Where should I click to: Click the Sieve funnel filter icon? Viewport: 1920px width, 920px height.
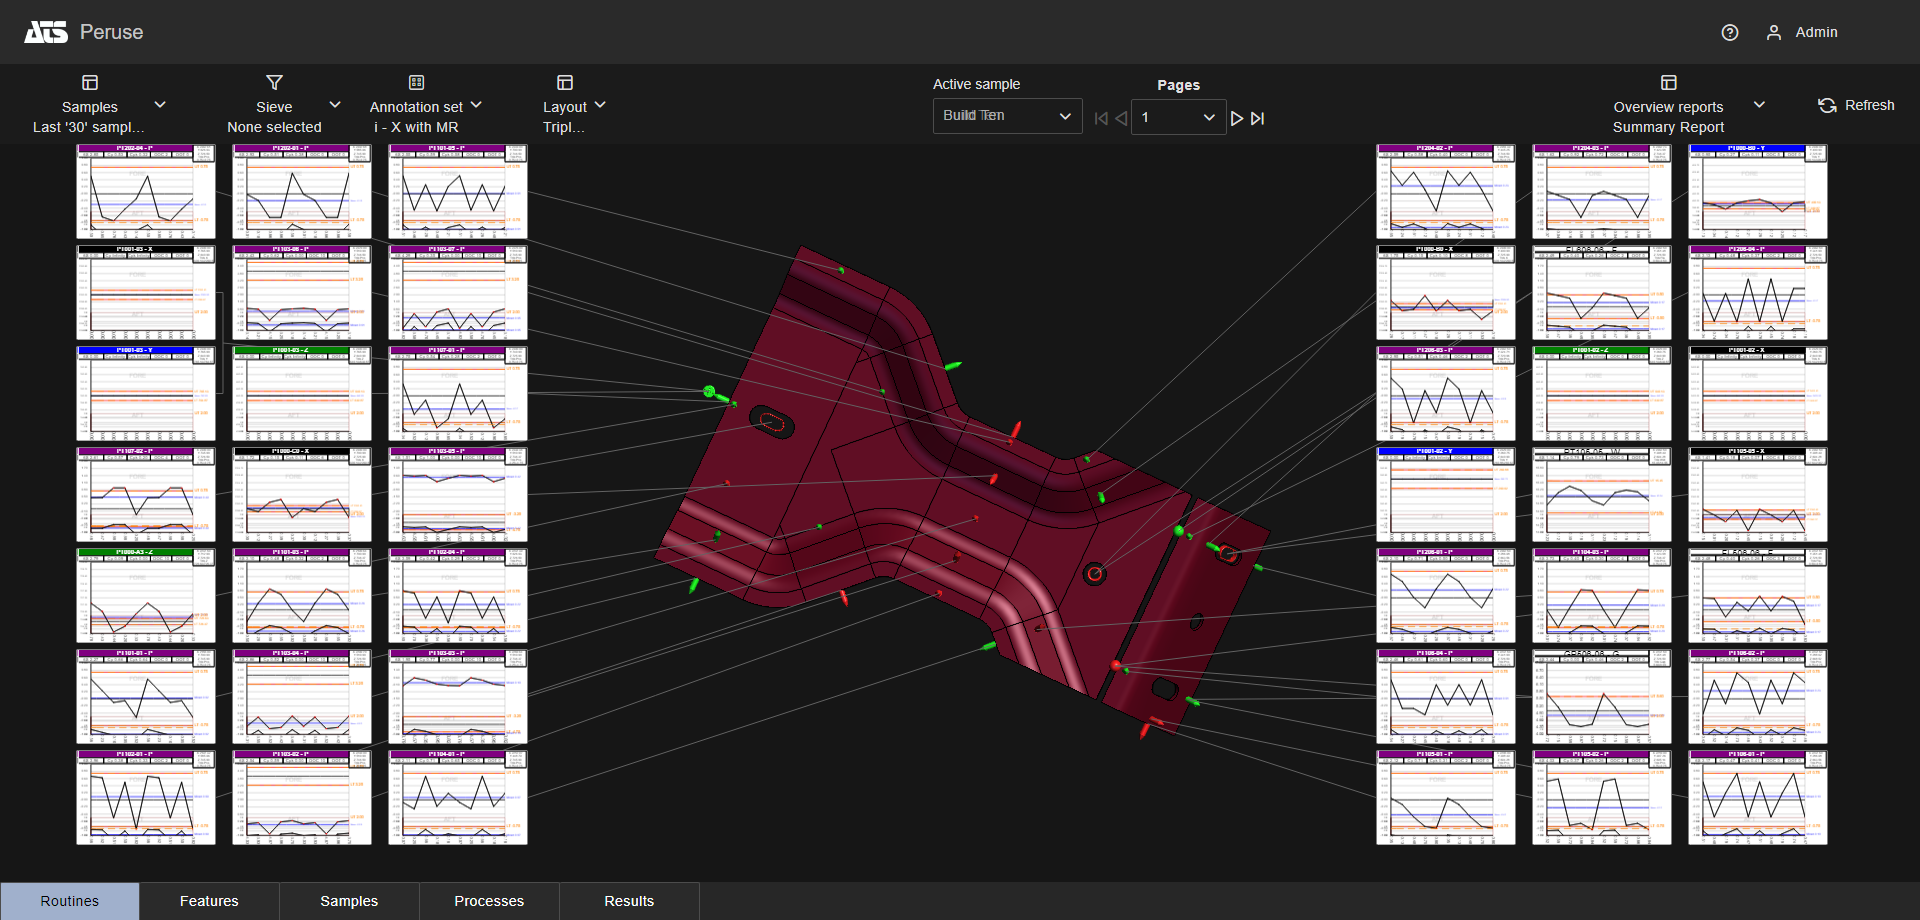click(274, 82)
